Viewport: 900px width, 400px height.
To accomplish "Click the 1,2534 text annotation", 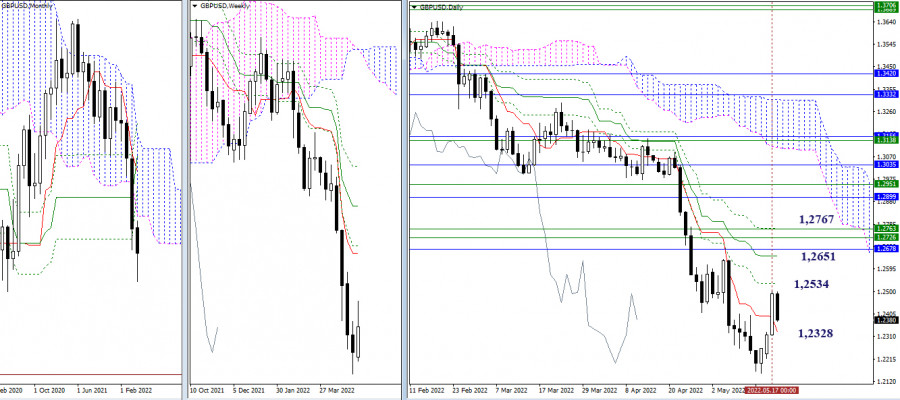I will 811,284.
